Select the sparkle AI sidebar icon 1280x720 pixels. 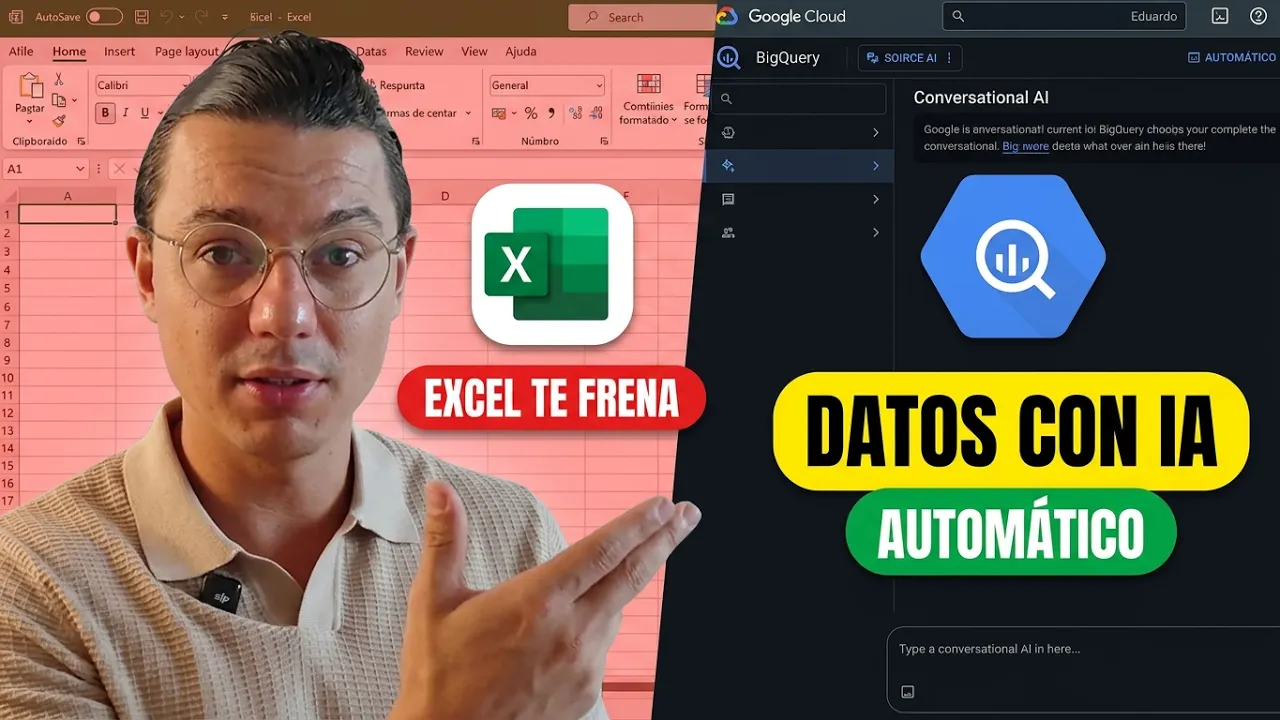click(728, 166)
